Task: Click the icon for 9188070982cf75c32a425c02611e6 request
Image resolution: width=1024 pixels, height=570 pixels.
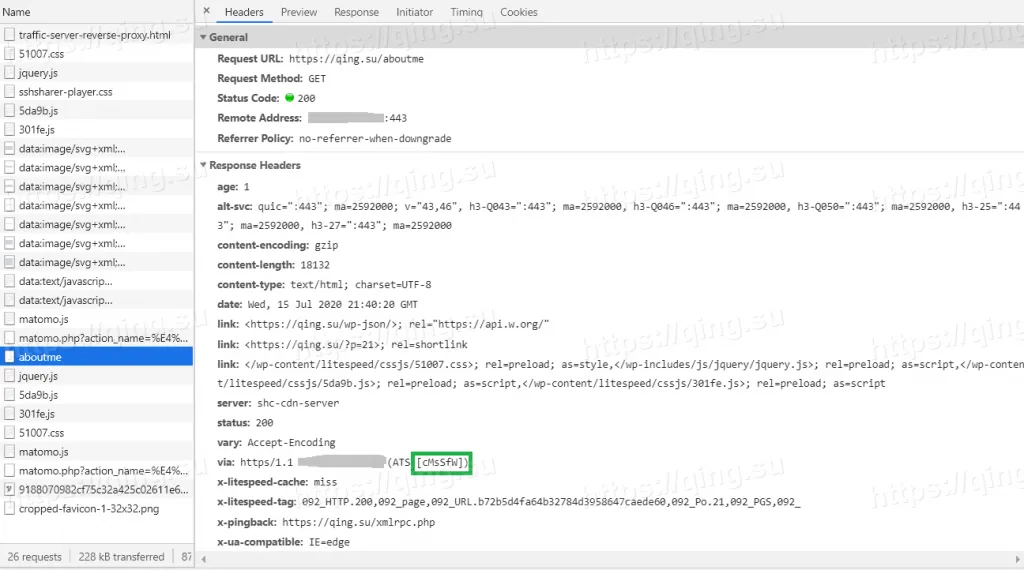Action: click(9, 490)
